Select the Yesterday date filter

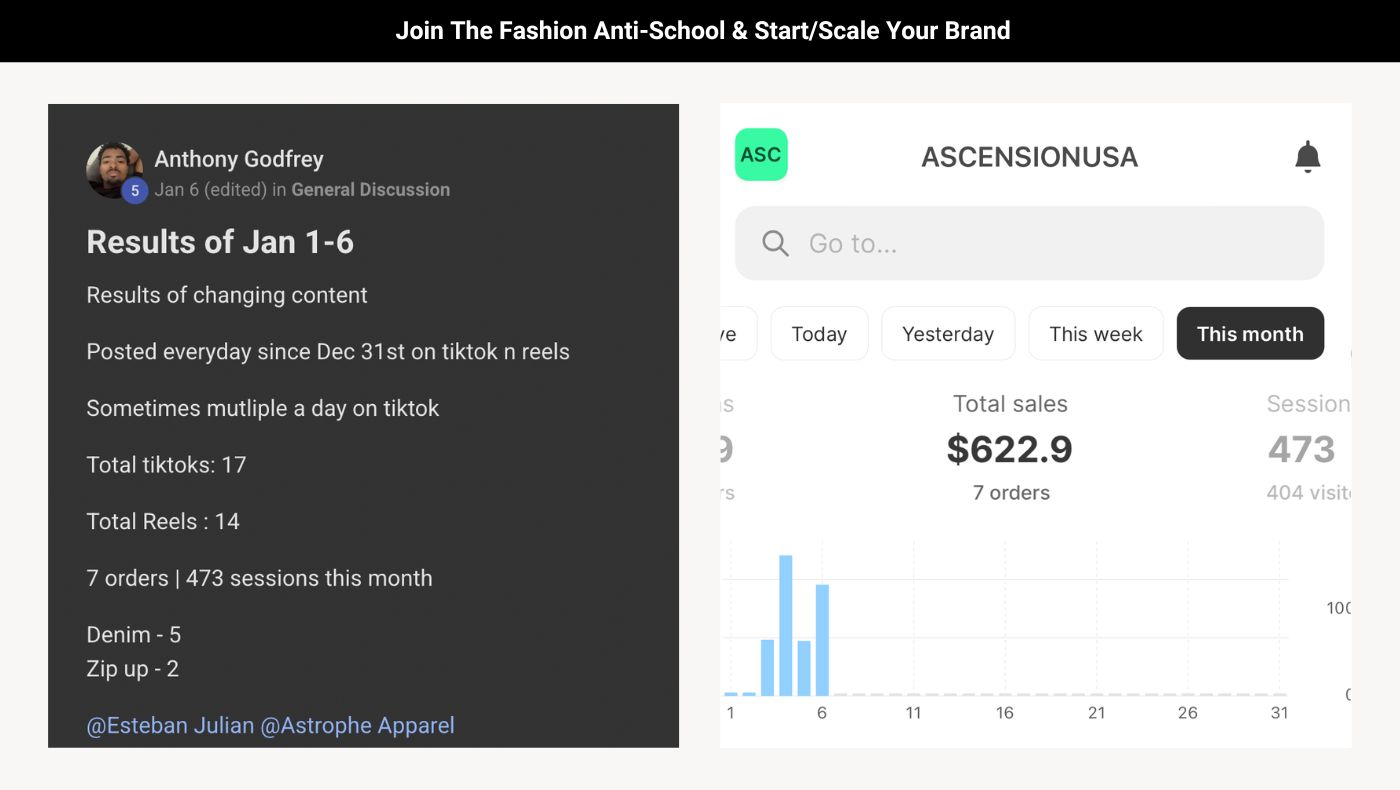pyautogui.click(x=947, y=334)
